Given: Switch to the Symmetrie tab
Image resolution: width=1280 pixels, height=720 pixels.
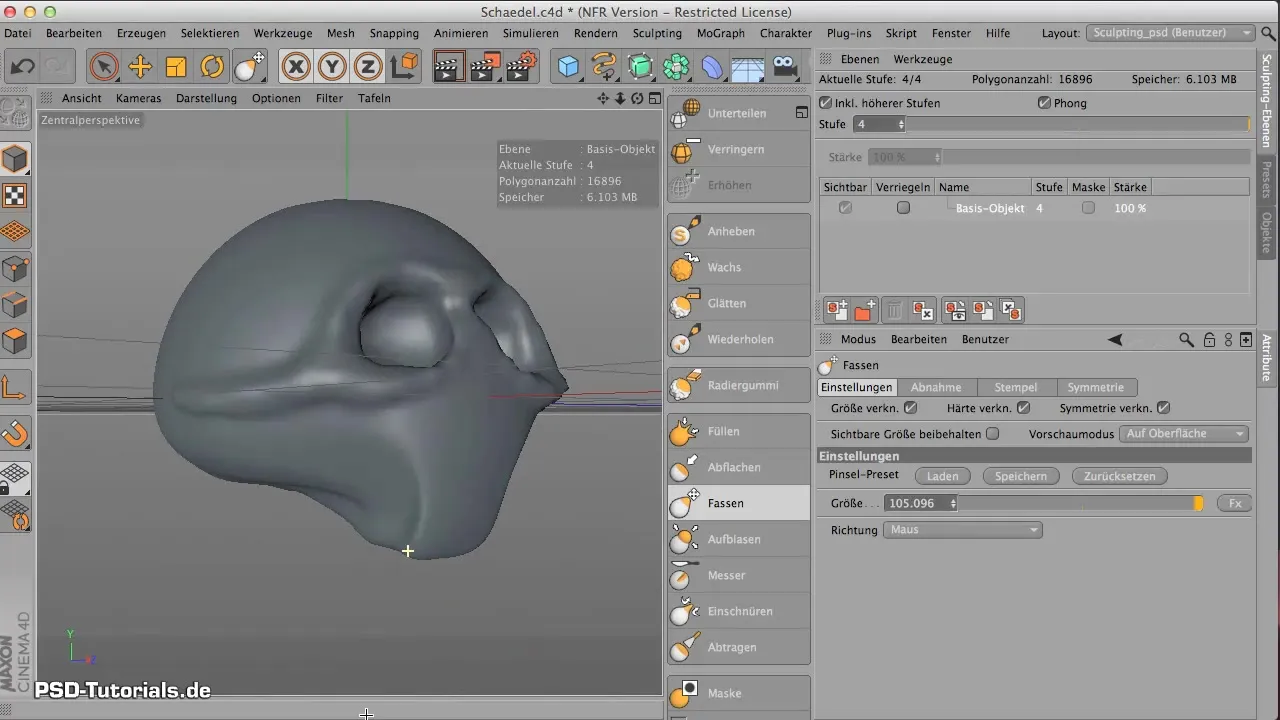Looking at the screenshot, I should pos(1095,387).
